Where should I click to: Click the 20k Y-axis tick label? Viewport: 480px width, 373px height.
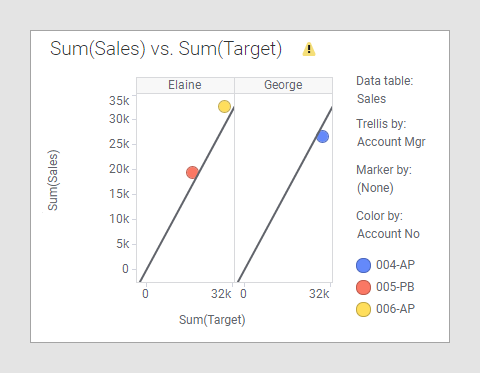[119, 169]
